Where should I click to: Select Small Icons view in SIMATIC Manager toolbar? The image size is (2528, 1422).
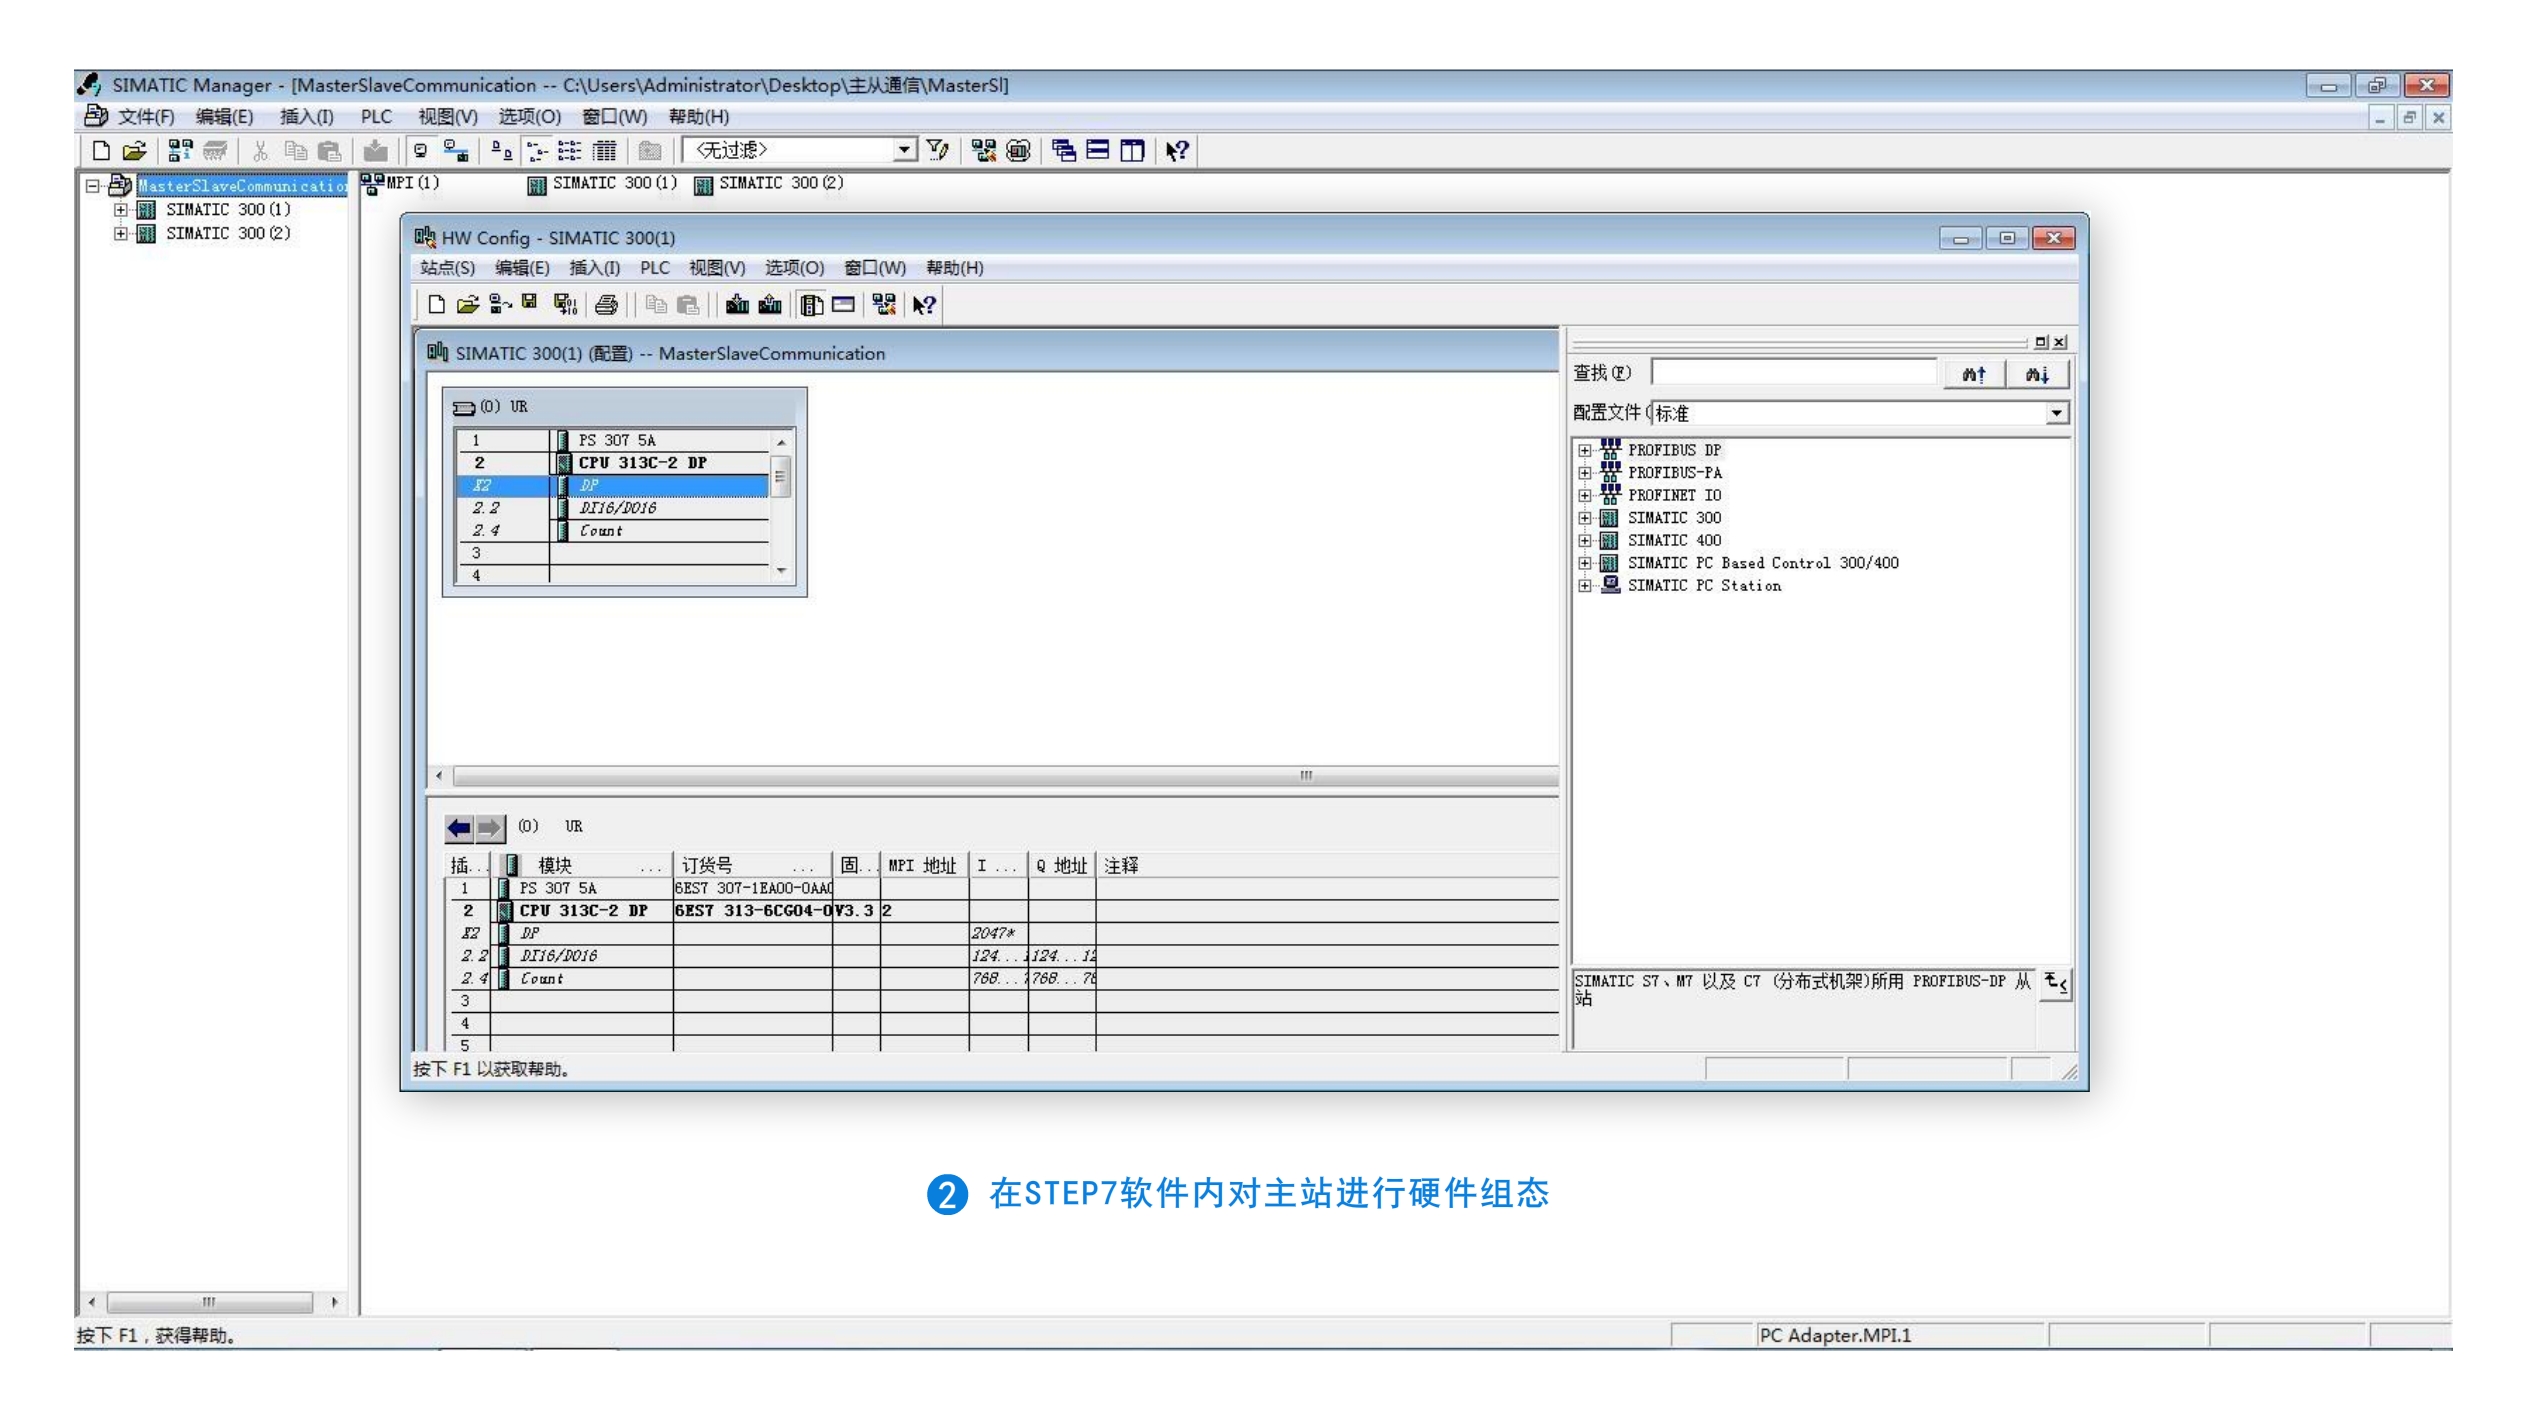pos(537,151)
